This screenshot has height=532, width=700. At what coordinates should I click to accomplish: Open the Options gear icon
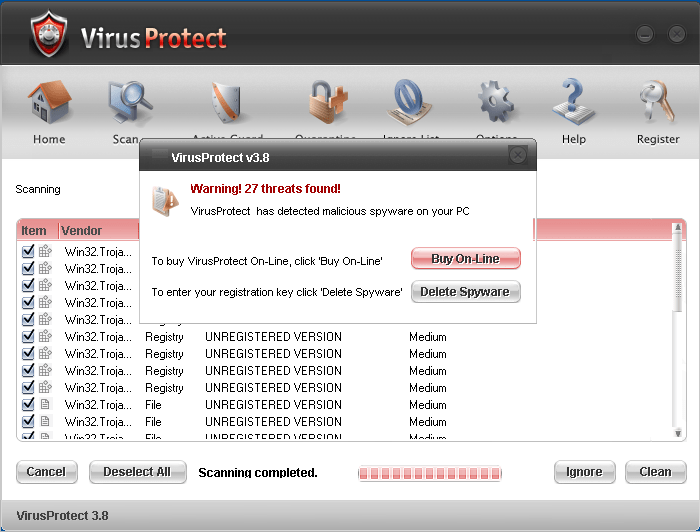point(496,104)
